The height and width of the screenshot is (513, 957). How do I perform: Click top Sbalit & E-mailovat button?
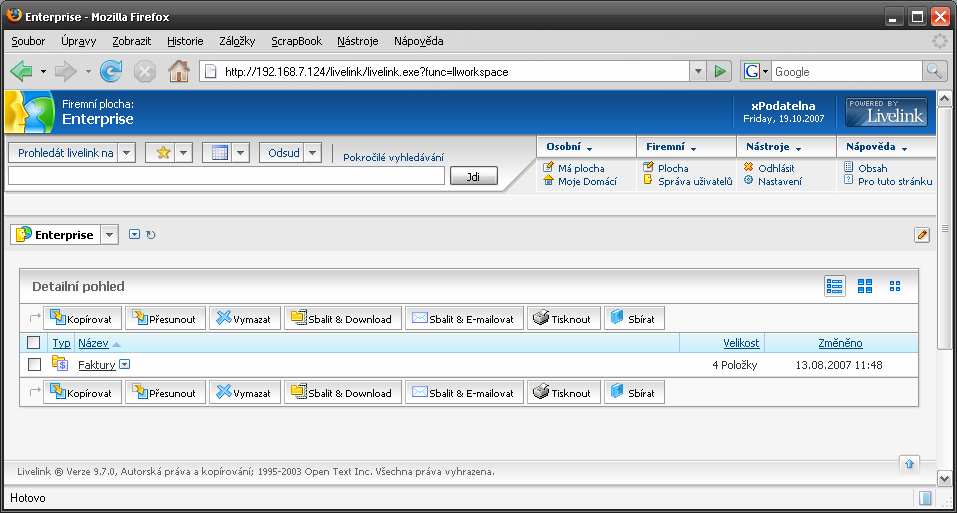(464, 318)
